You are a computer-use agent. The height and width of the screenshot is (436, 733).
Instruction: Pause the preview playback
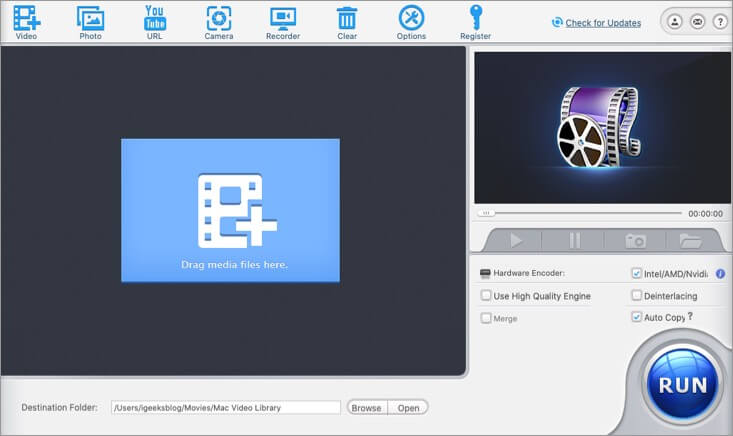tap(575, 241)
